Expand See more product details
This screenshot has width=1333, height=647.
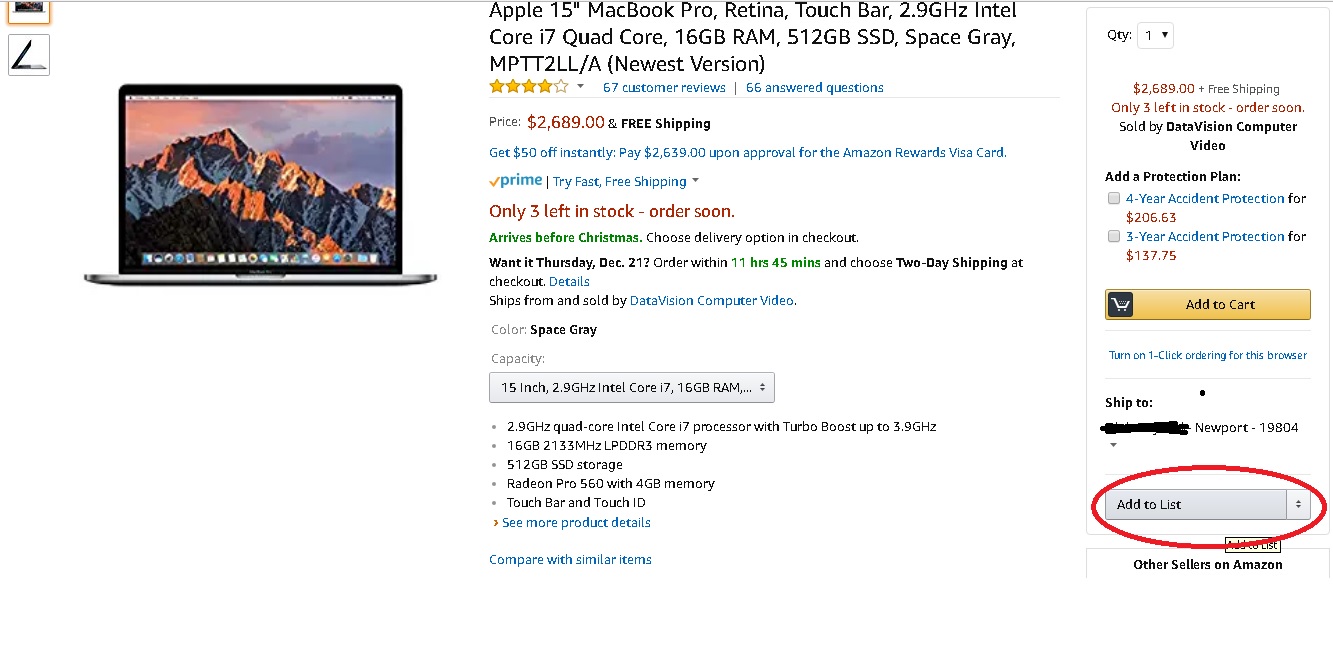point(575,522)
